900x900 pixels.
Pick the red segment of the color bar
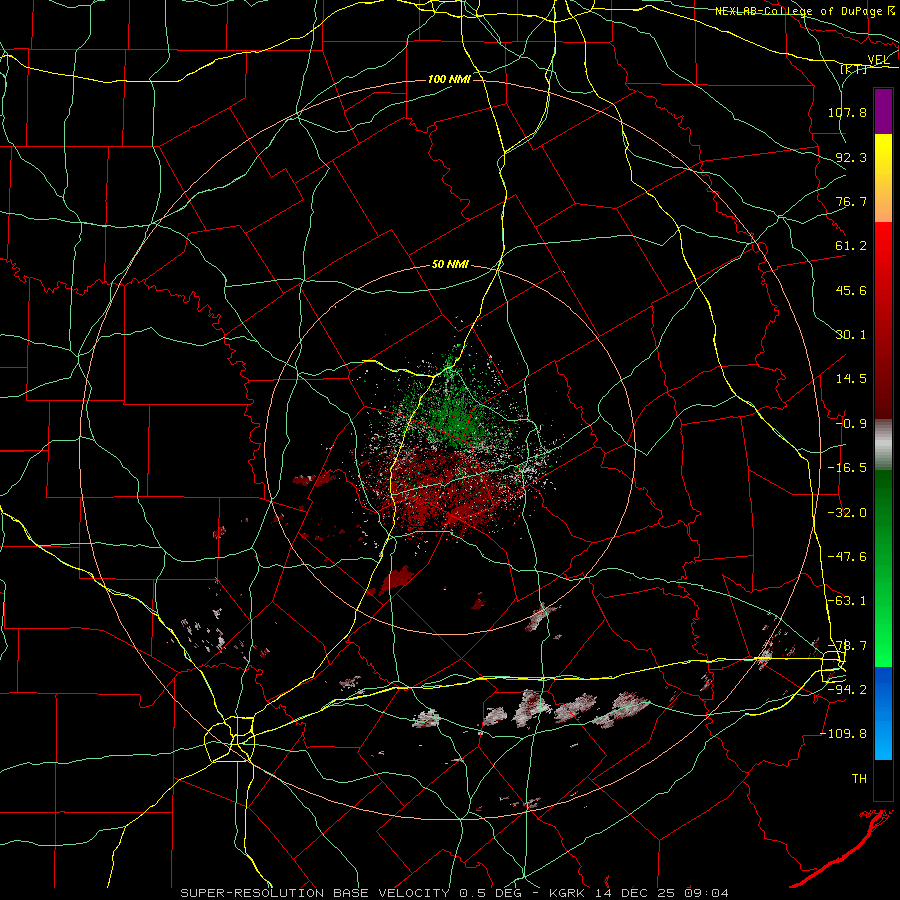883,320
